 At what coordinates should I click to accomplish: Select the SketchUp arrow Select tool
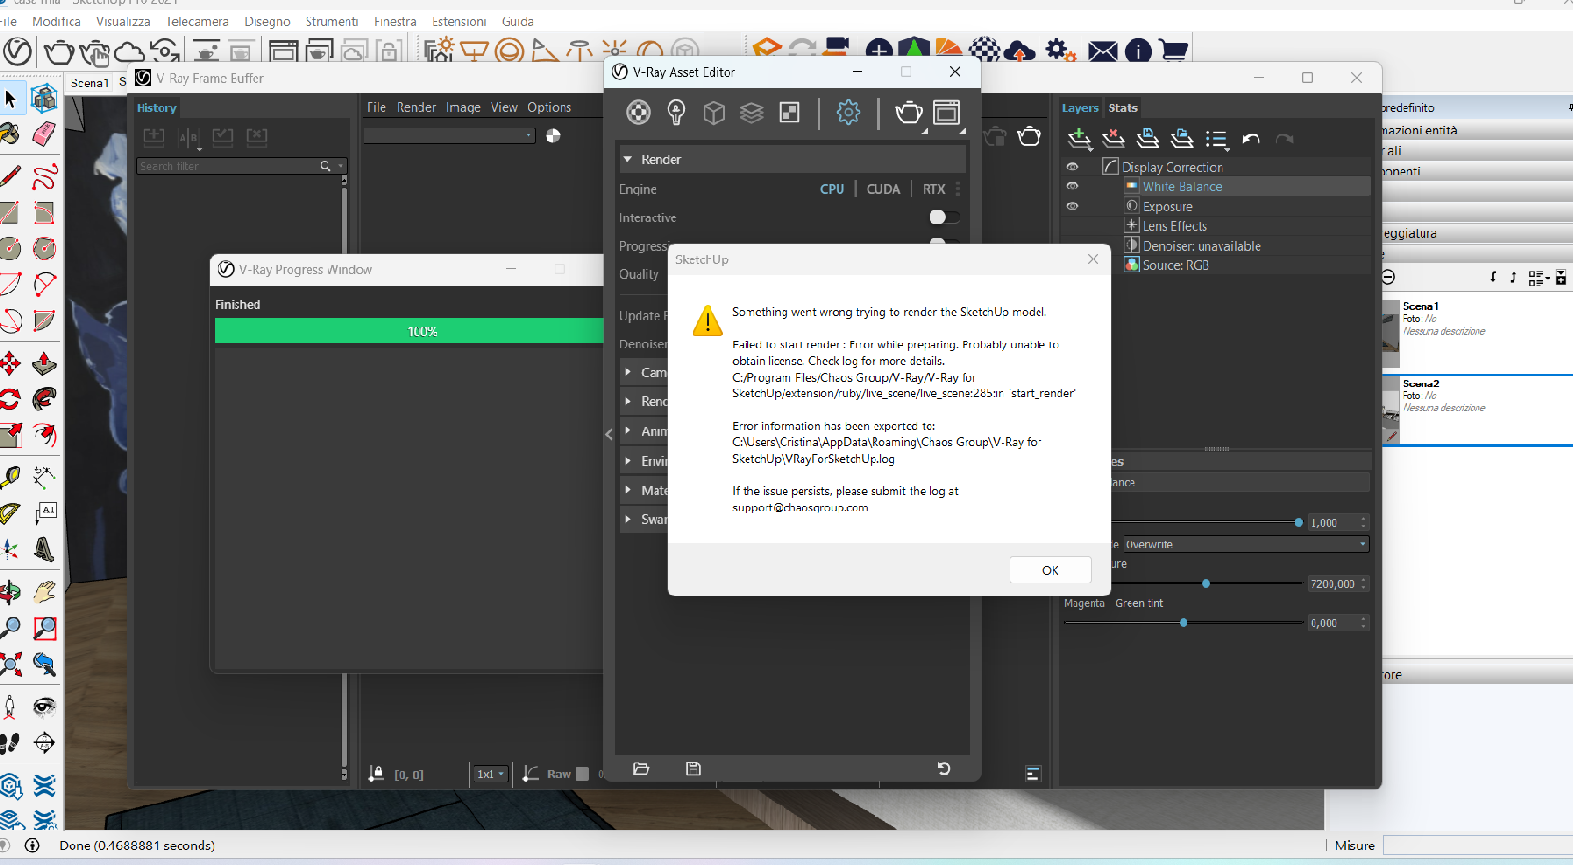pyautogui.click(x=10, y=98)
